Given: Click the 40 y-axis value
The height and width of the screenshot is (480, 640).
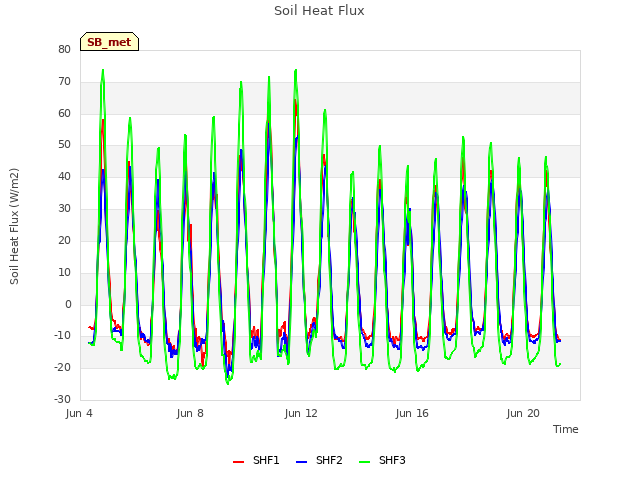Looking at the screenshot, I should pyautogui.click(x=64, y=177).
